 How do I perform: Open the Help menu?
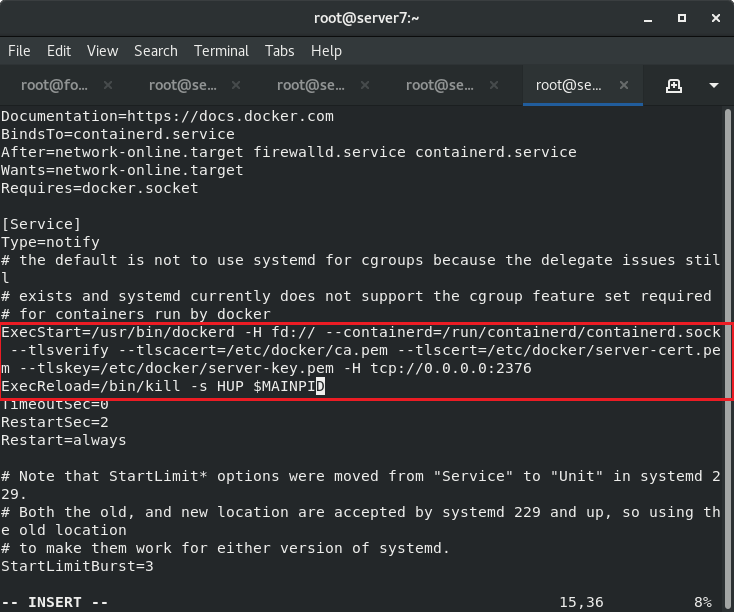[326, 51]
